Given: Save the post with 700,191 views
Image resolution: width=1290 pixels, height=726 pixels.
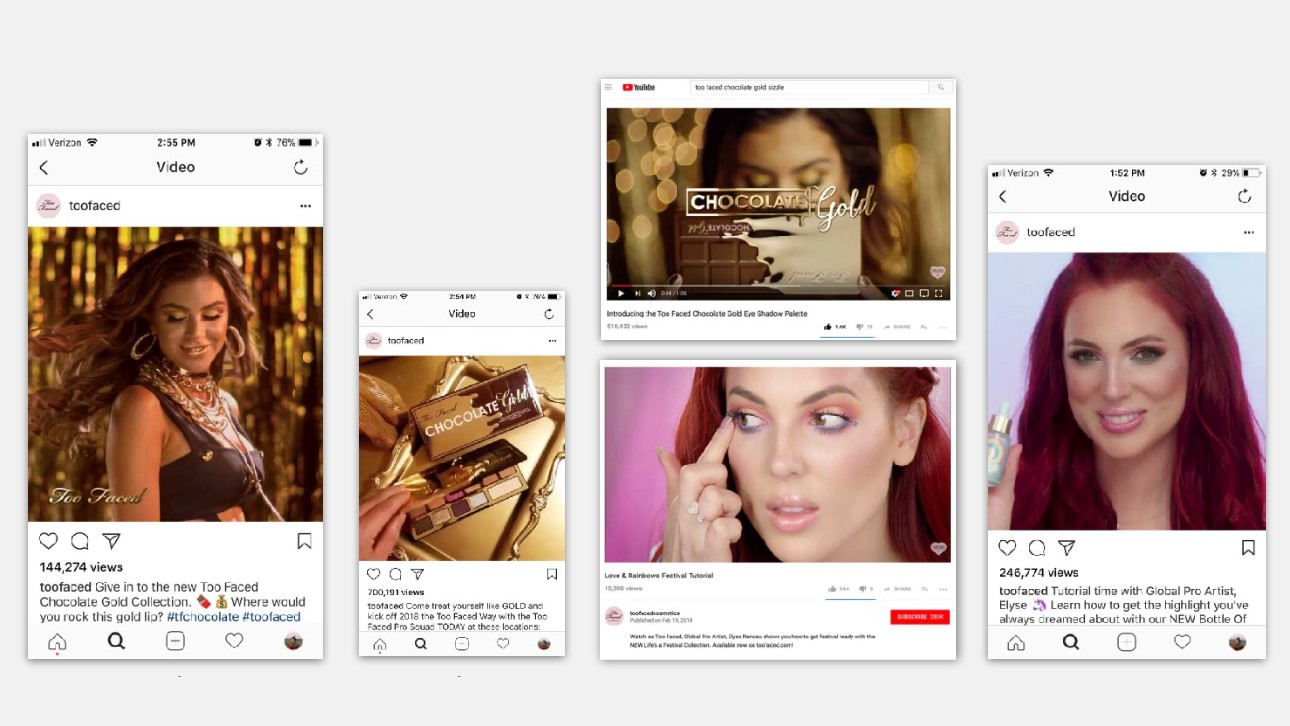Looking at the screenshot, I should 551,574.
